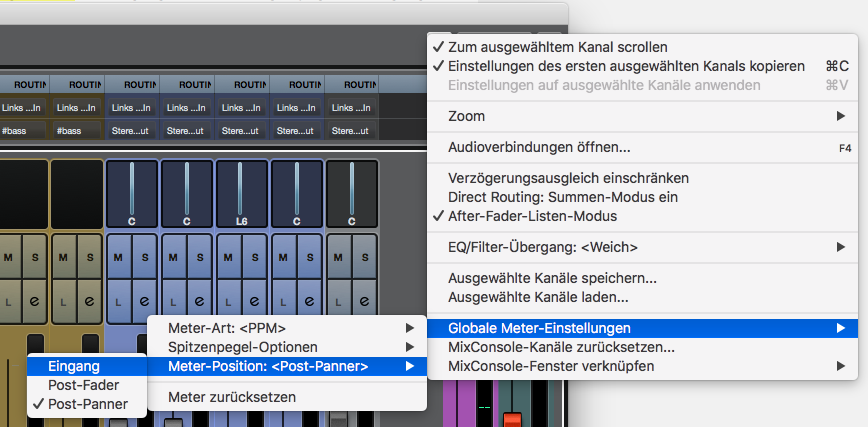Image resolution: width=868 pixels, height=427 pixels.
Task: Choose 'Ausgewählte Kanäle laden...'
Action: click(x=642, y=297)
